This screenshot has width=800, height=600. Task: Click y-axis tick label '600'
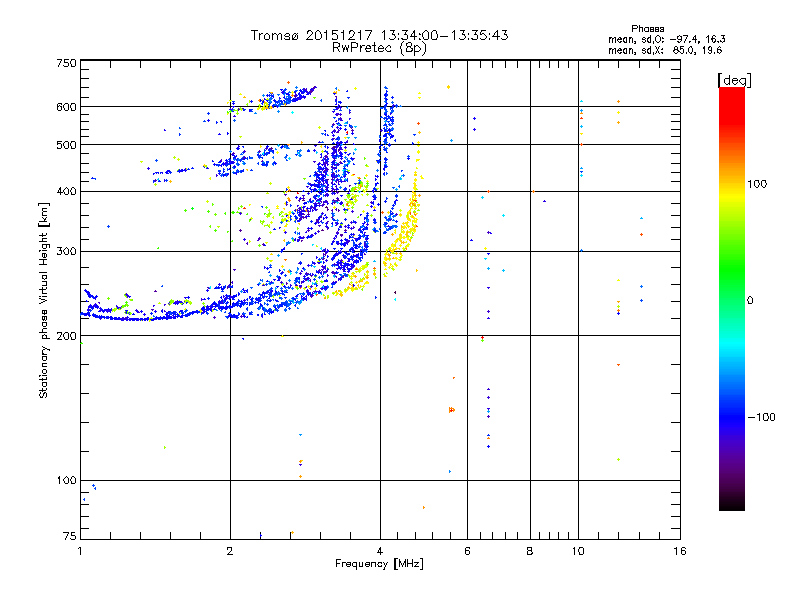(66, 107)
